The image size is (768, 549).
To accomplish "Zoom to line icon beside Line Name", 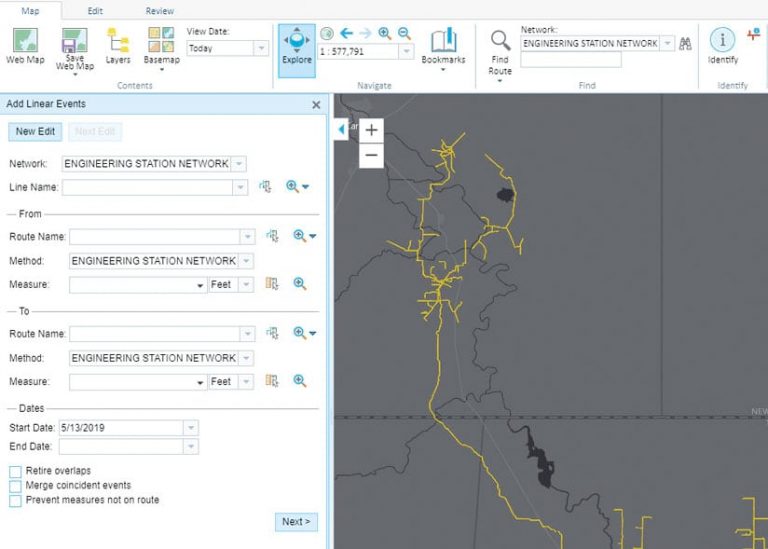I will 292,186.
